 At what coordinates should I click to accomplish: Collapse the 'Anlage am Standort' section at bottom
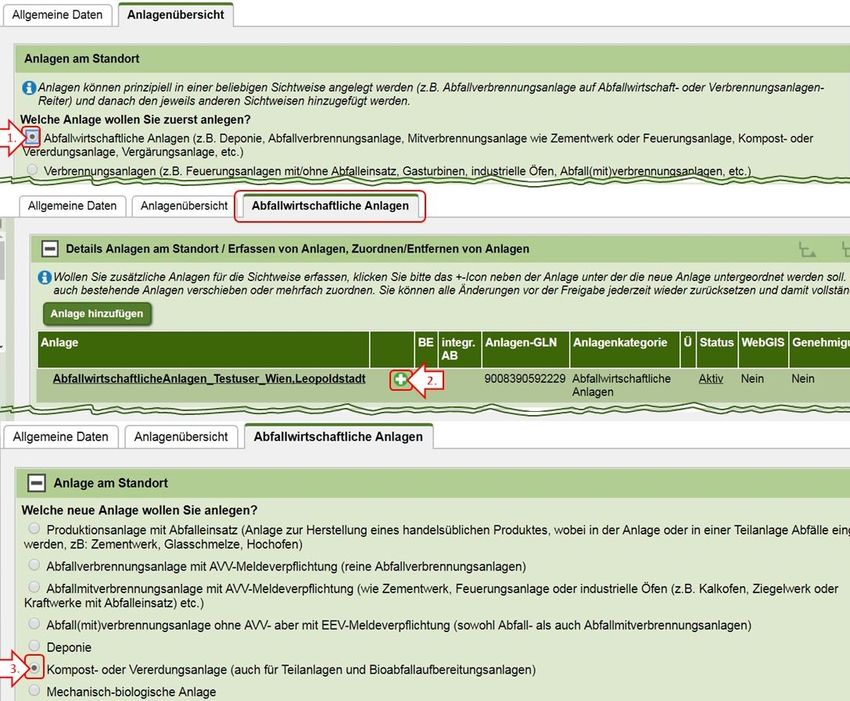(x=36, y=483)
